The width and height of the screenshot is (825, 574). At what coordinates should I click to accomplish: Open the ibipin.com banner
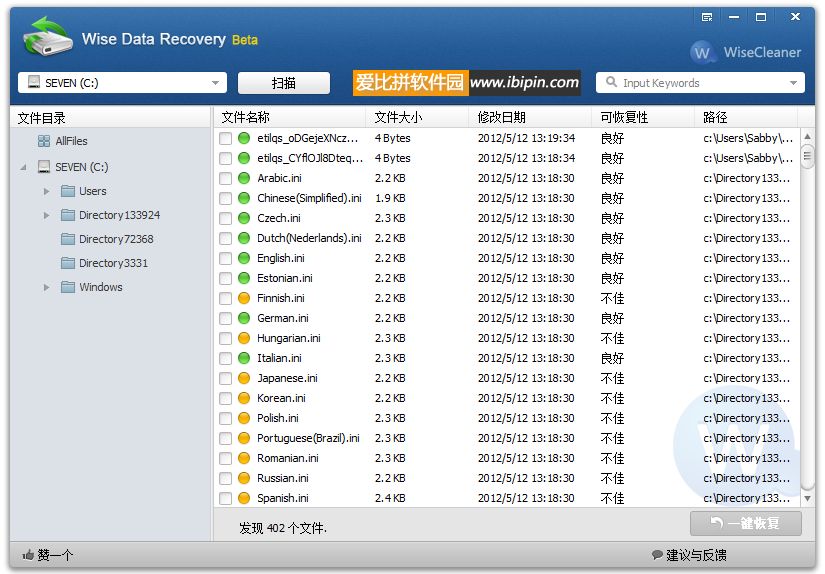click(x=467, y=83)
